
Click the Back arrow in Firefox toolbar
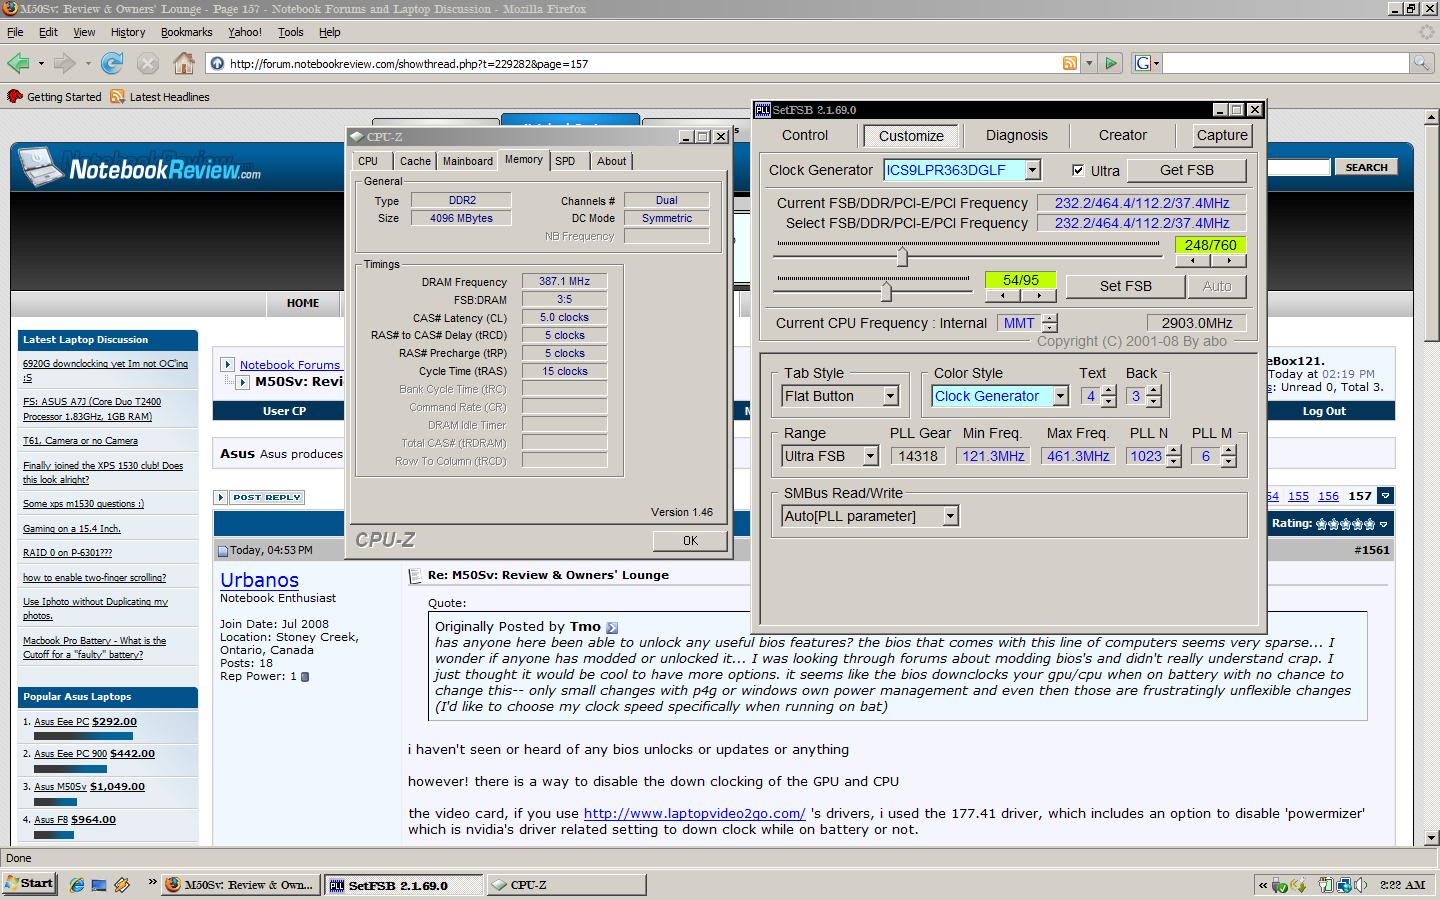point(18,63)
